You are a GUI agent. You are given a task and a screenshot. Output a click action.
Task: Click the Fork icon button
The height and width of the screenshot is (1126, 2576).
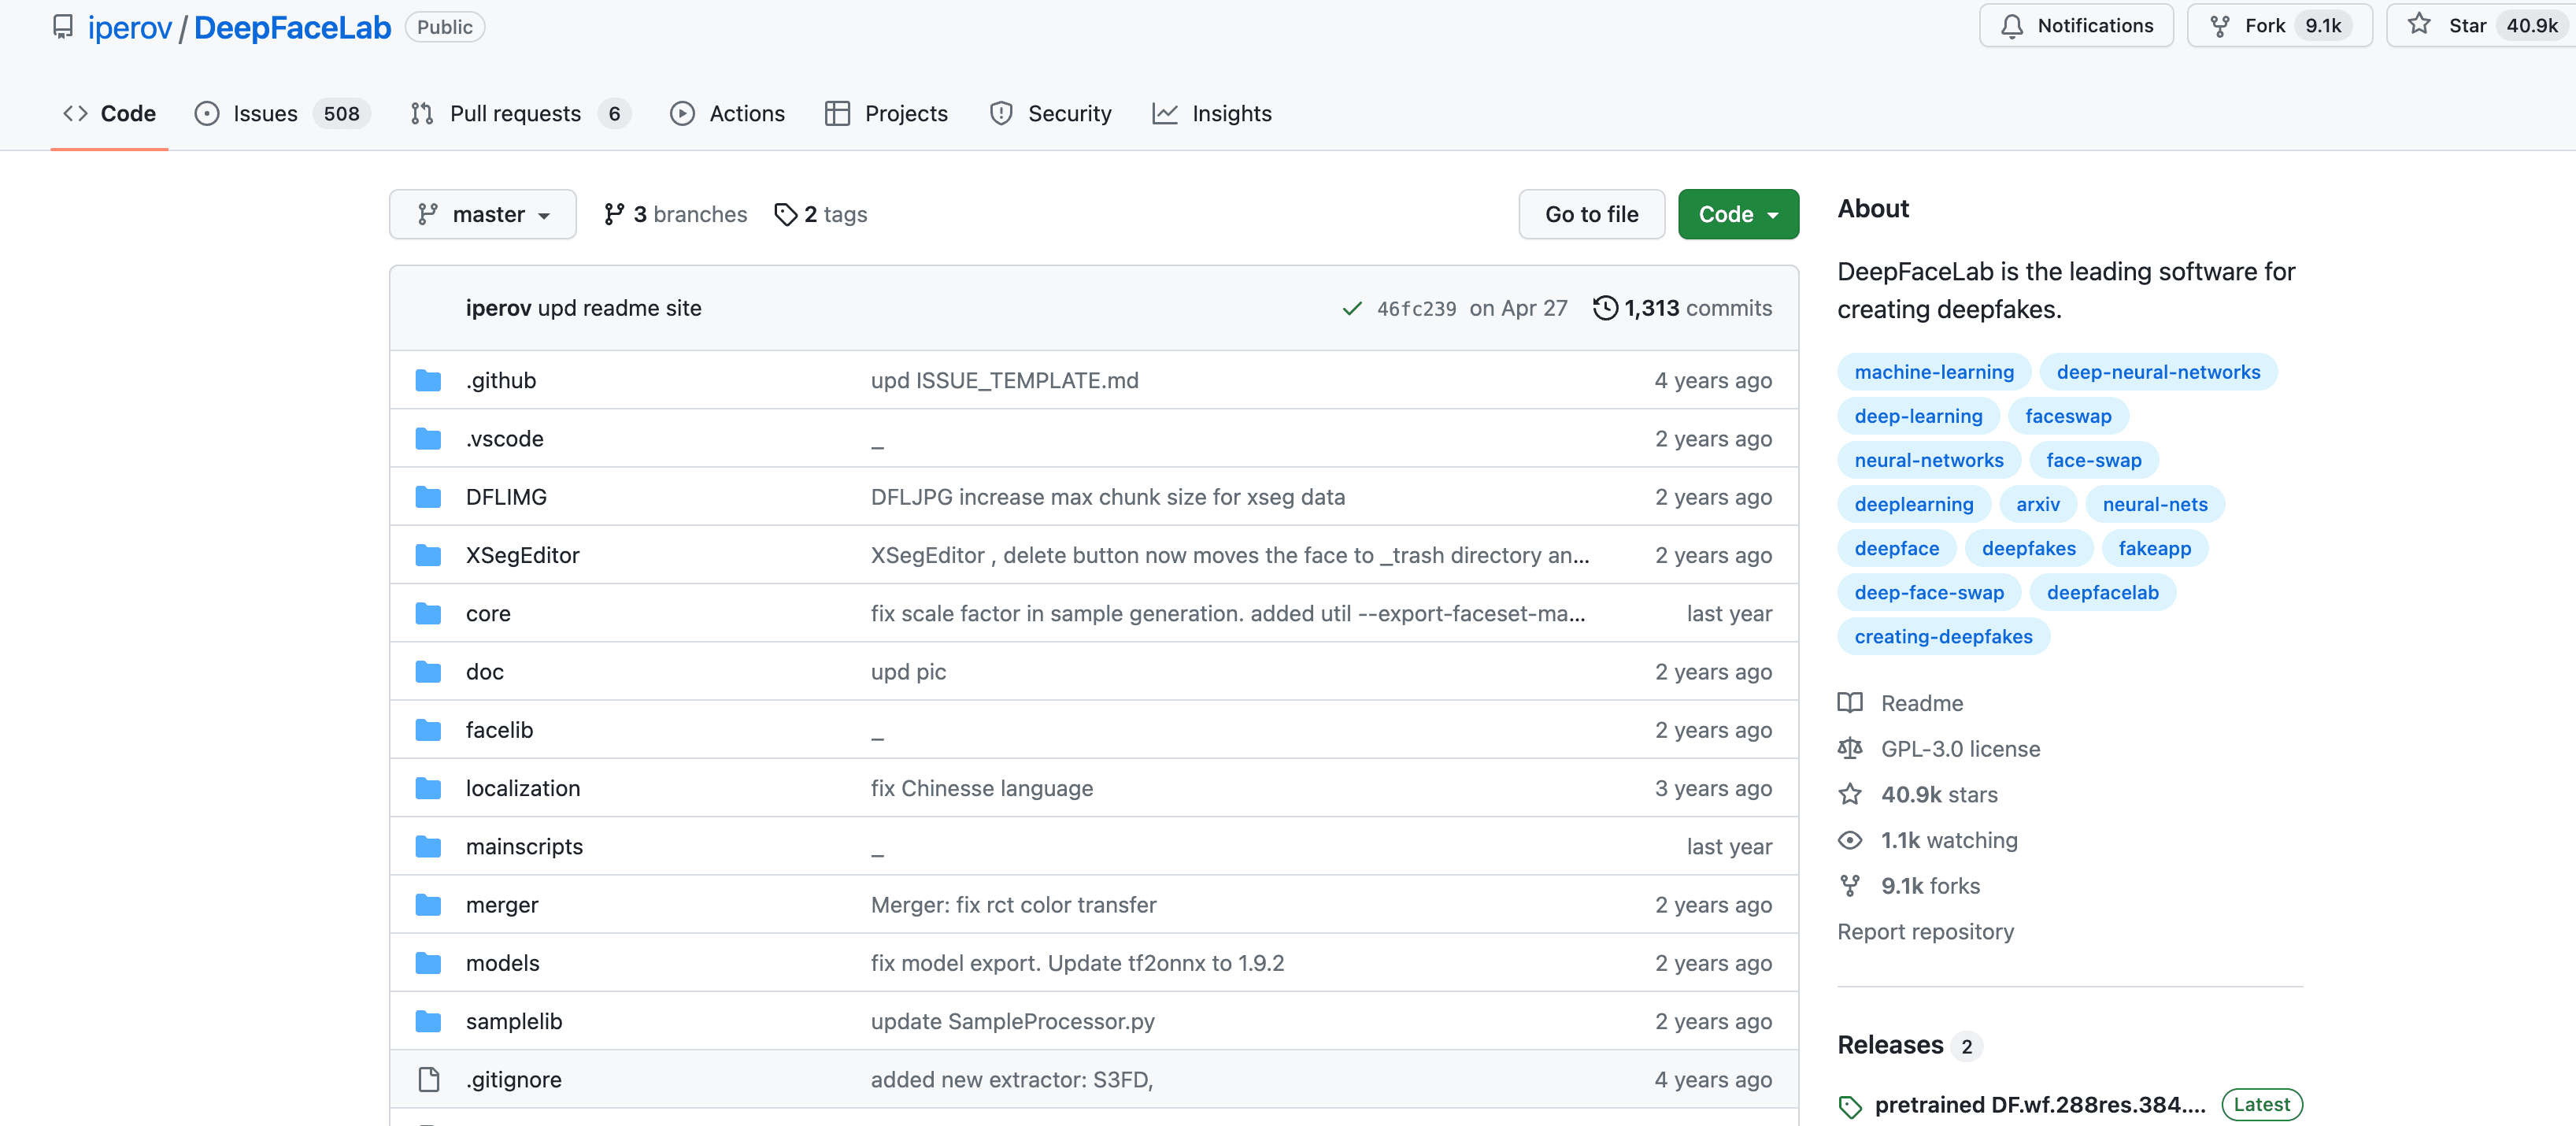[x=2220, y=26]
